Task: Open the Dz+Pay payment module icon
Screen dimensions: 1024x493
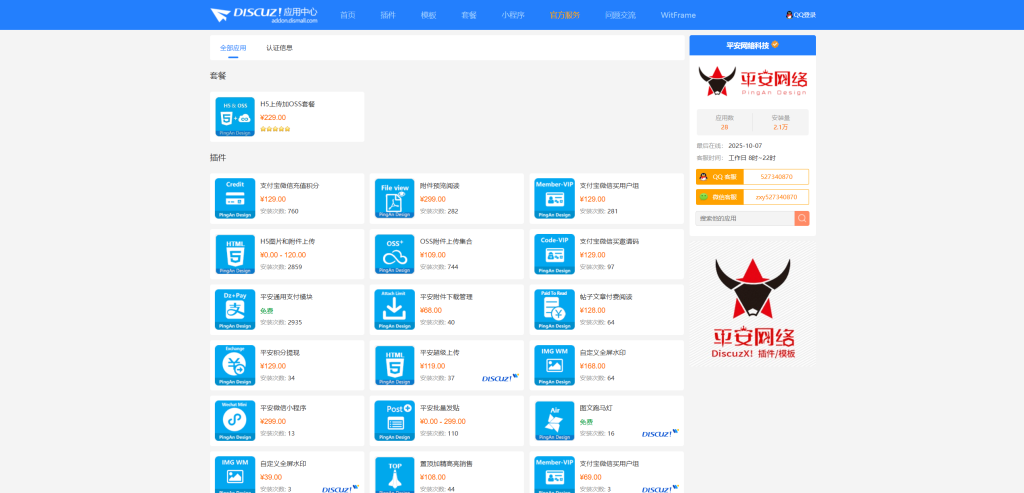Action: coord(235,309)
